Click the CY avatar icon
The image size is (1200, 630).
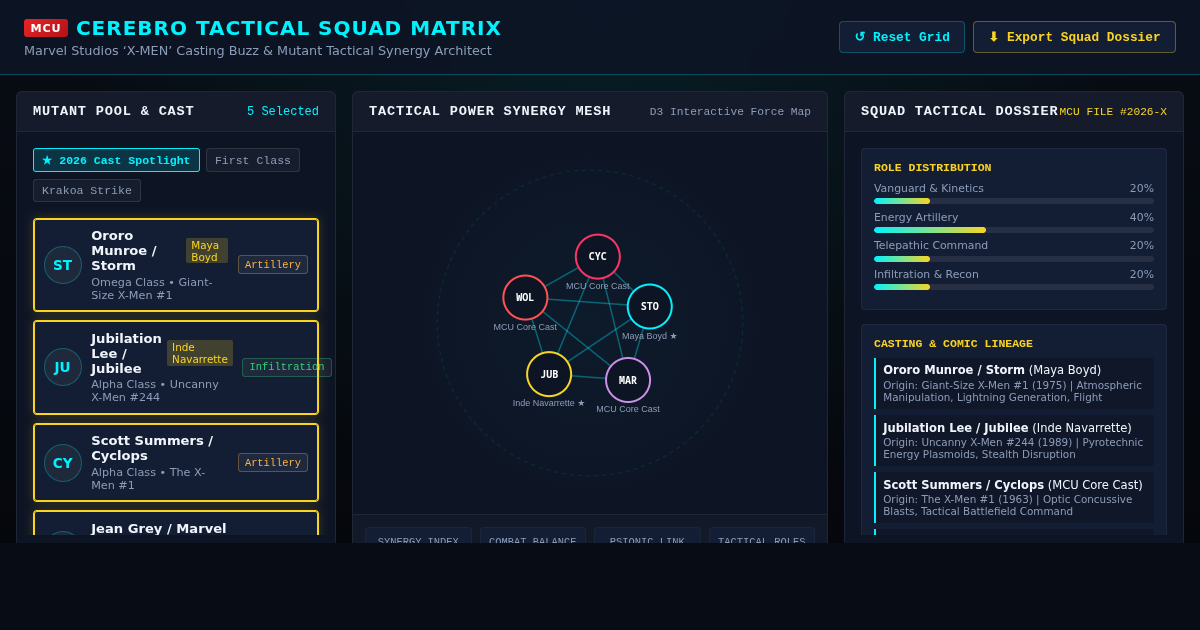tap(63, 463)
